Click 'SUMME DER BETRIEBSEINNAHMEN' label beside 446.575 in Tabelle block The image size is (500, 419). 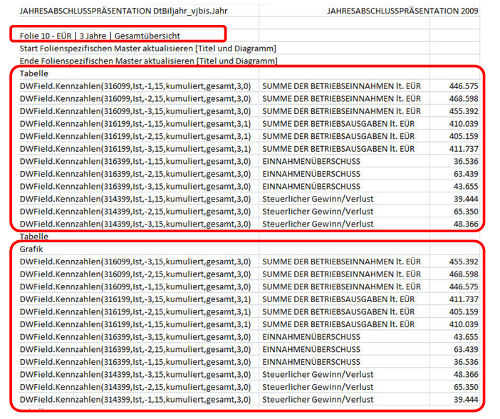point(341,86)
